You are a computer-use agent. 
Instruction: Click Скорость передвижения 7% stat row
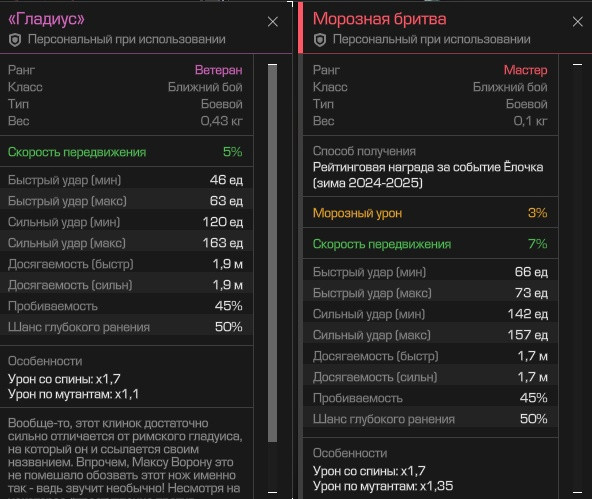tap(430, 244)
